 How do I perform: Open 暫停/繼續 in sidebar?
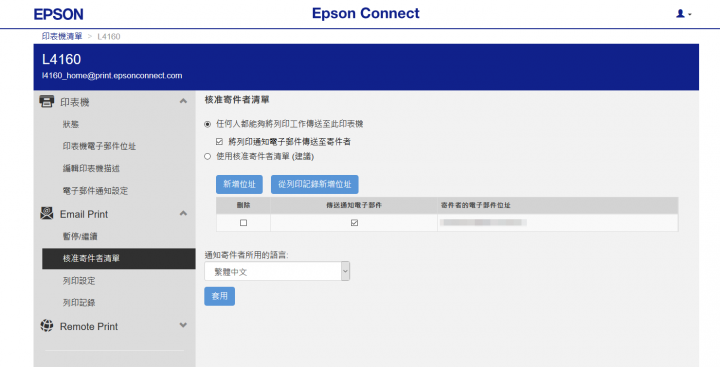coord(80,236)
